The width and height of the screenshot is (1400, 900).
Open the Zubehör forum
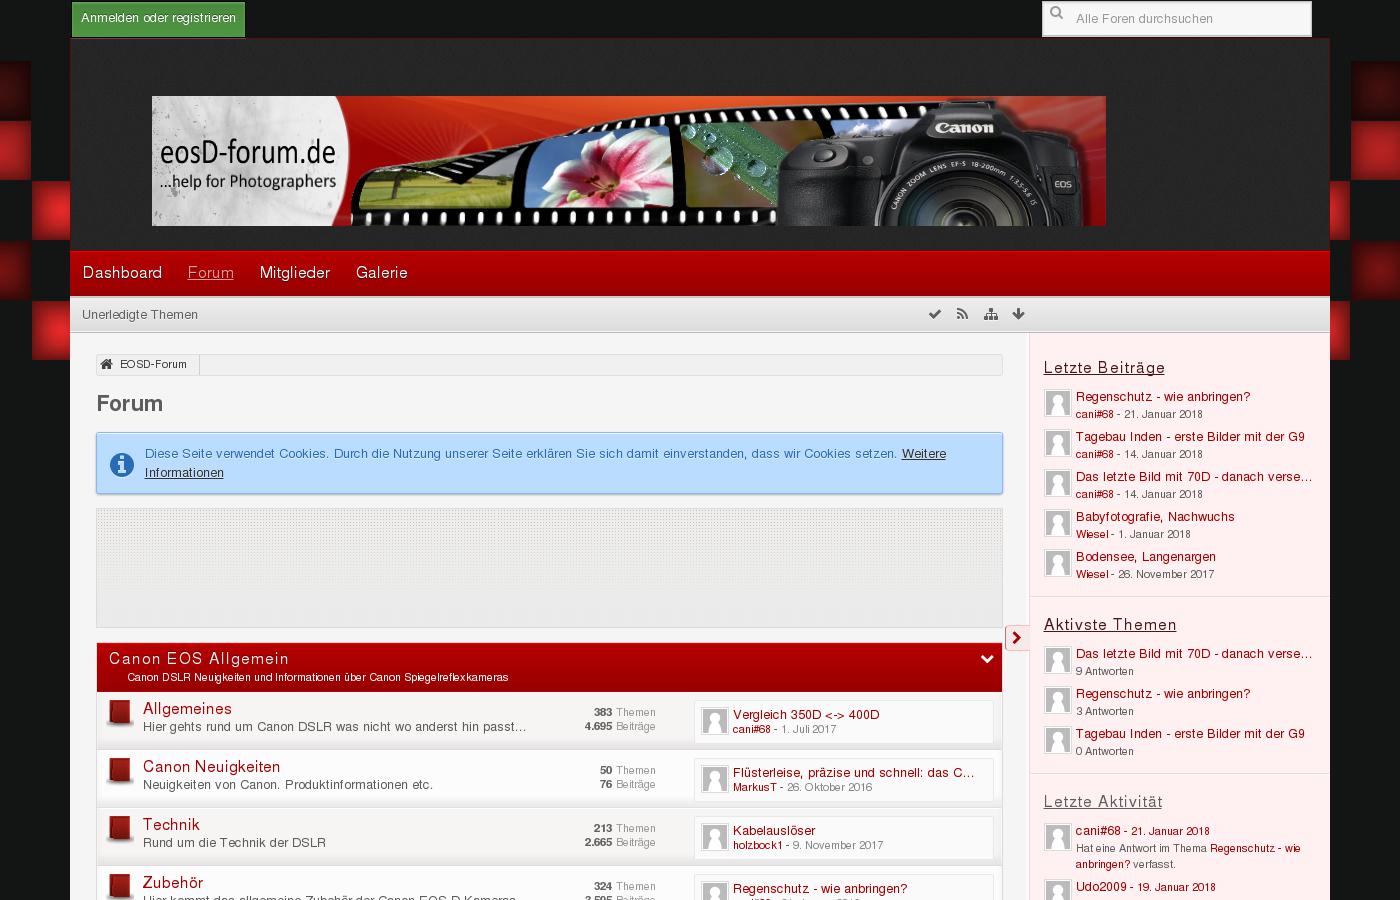coord(173,883)
